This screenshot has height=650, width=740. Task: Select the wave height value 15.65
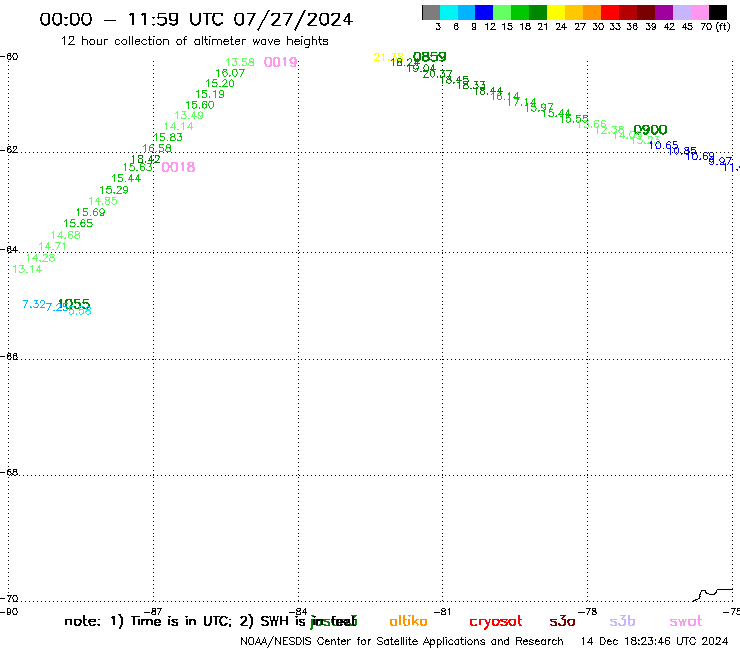pos(78,224)
